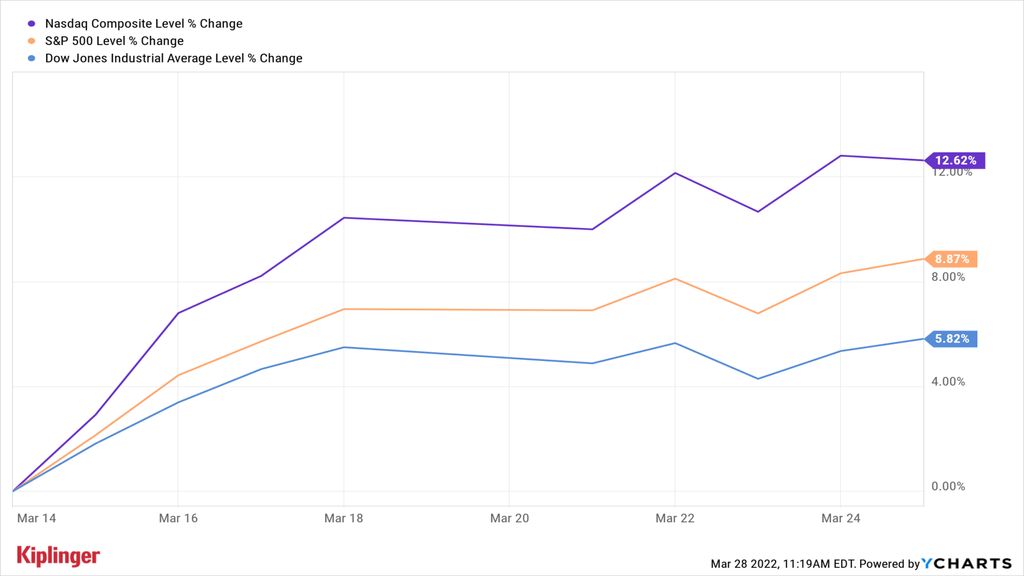1024x576 pixels.
Task: Click the Mar 28 2022 timestamp text
Action: pyautogui.click(x=779, y=564)
